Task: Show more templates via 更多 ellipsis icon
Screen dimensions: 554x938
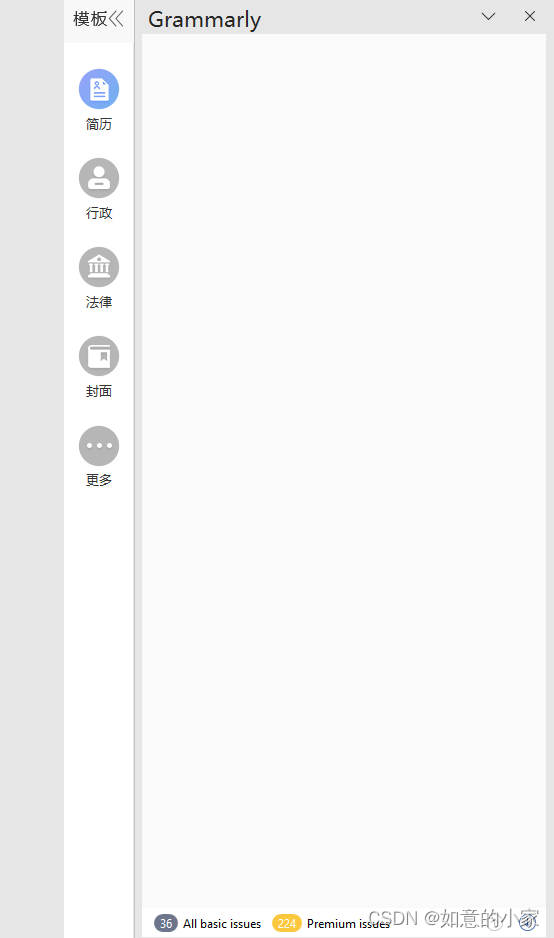Action: pyautogui.click(x=99, y=446)
